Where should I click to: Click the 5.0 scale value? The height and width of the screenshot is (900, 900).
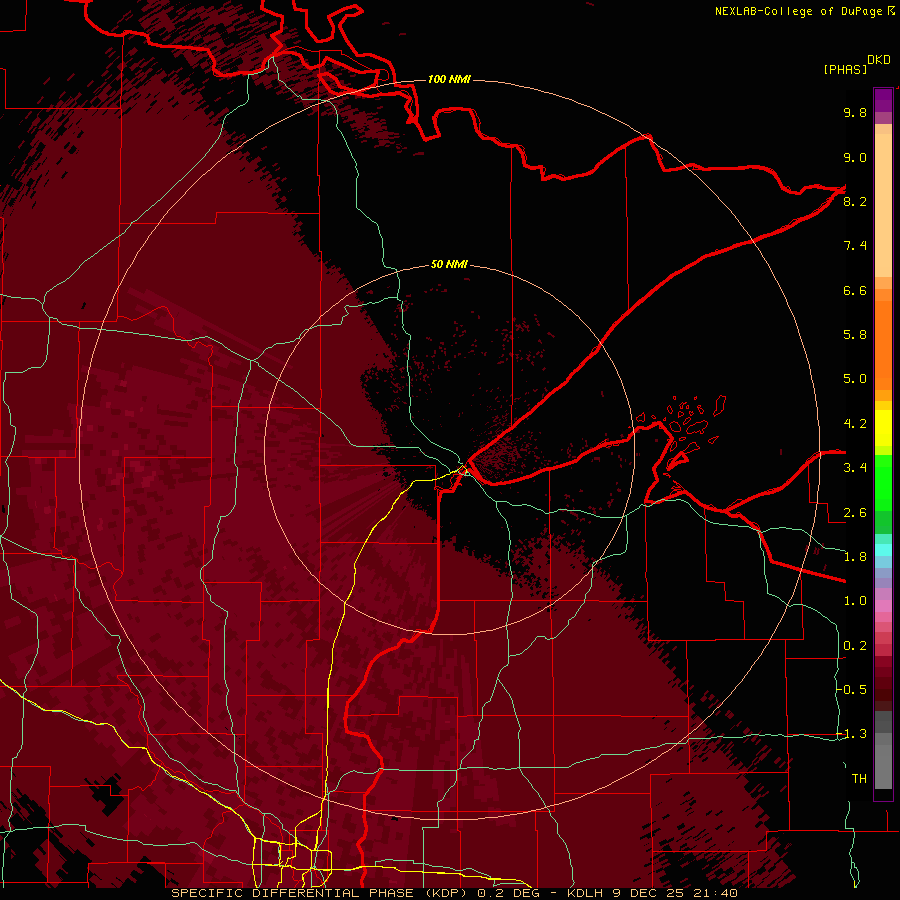[855, 379]
